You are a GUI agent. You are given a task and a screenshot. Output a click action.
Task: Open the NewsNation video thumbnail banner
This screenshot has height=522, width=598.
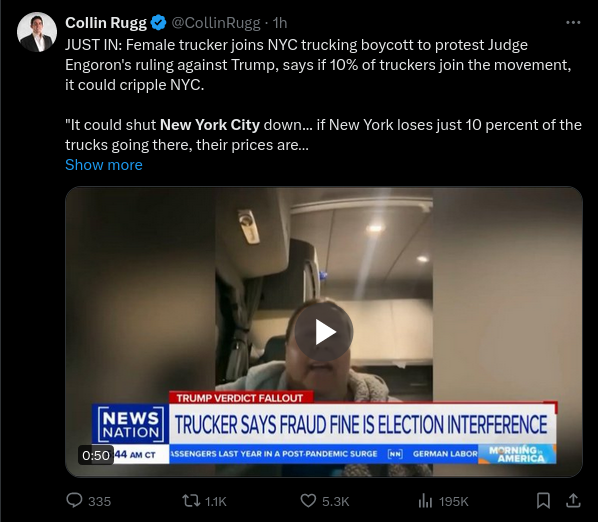tap(324, 427)
